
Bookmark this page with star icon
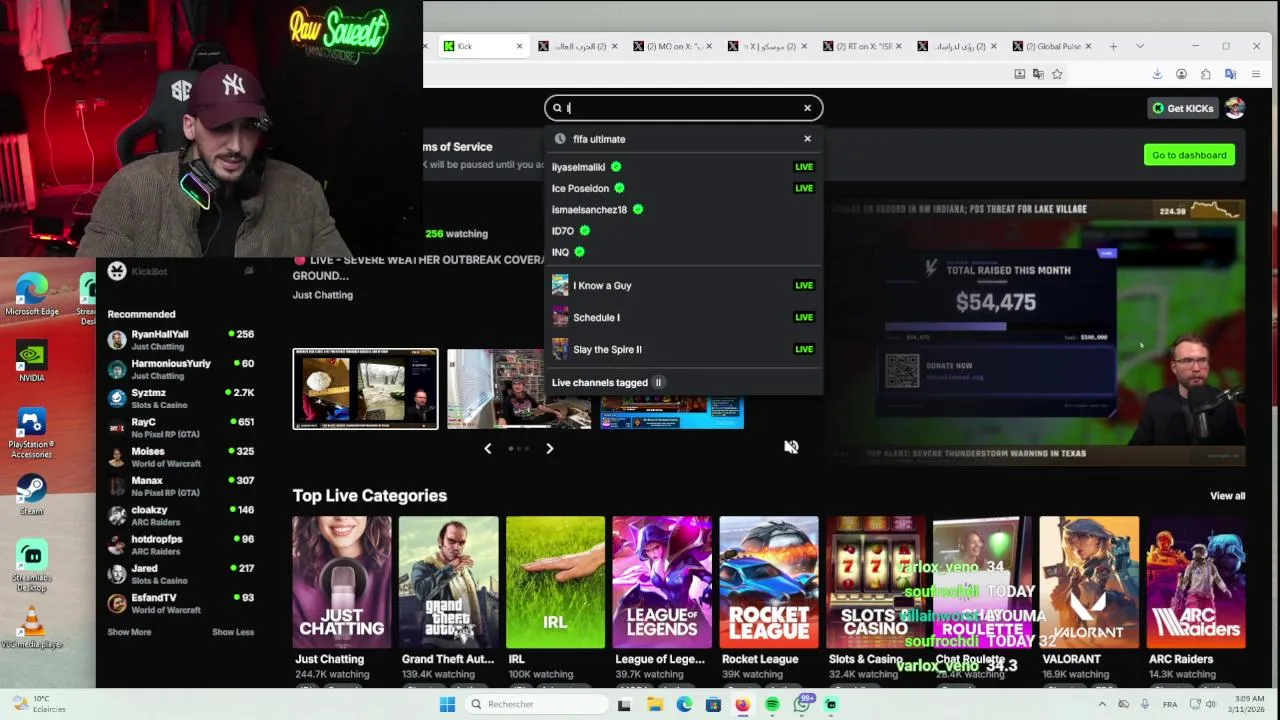[x=1057, y=74]
